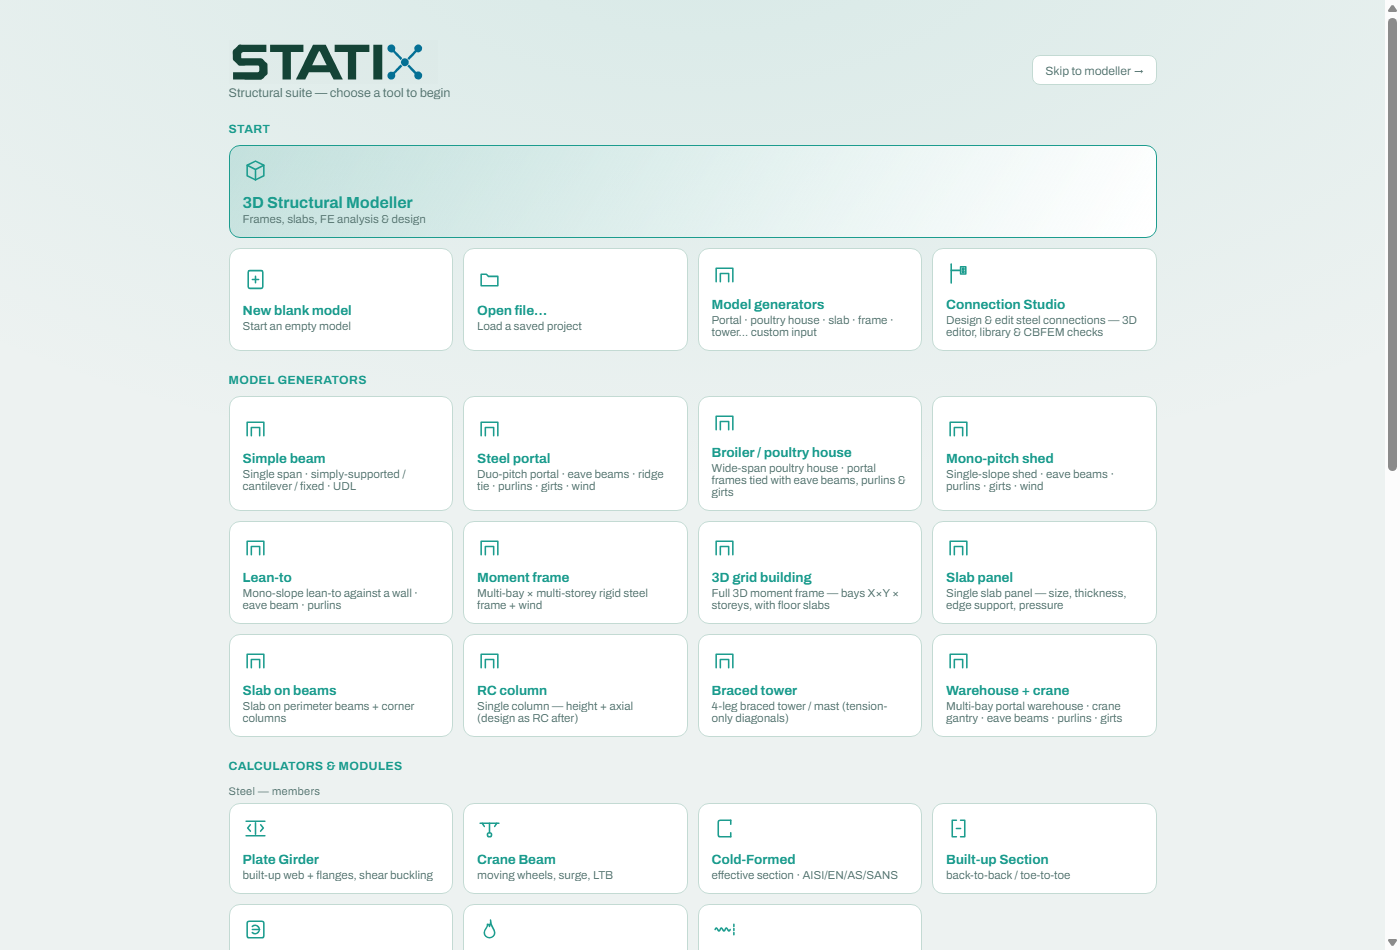Click 'back-to-back / toe-to-toe' text
Viewport: 1400px width, 950px height.
[x=1008, y=875]
